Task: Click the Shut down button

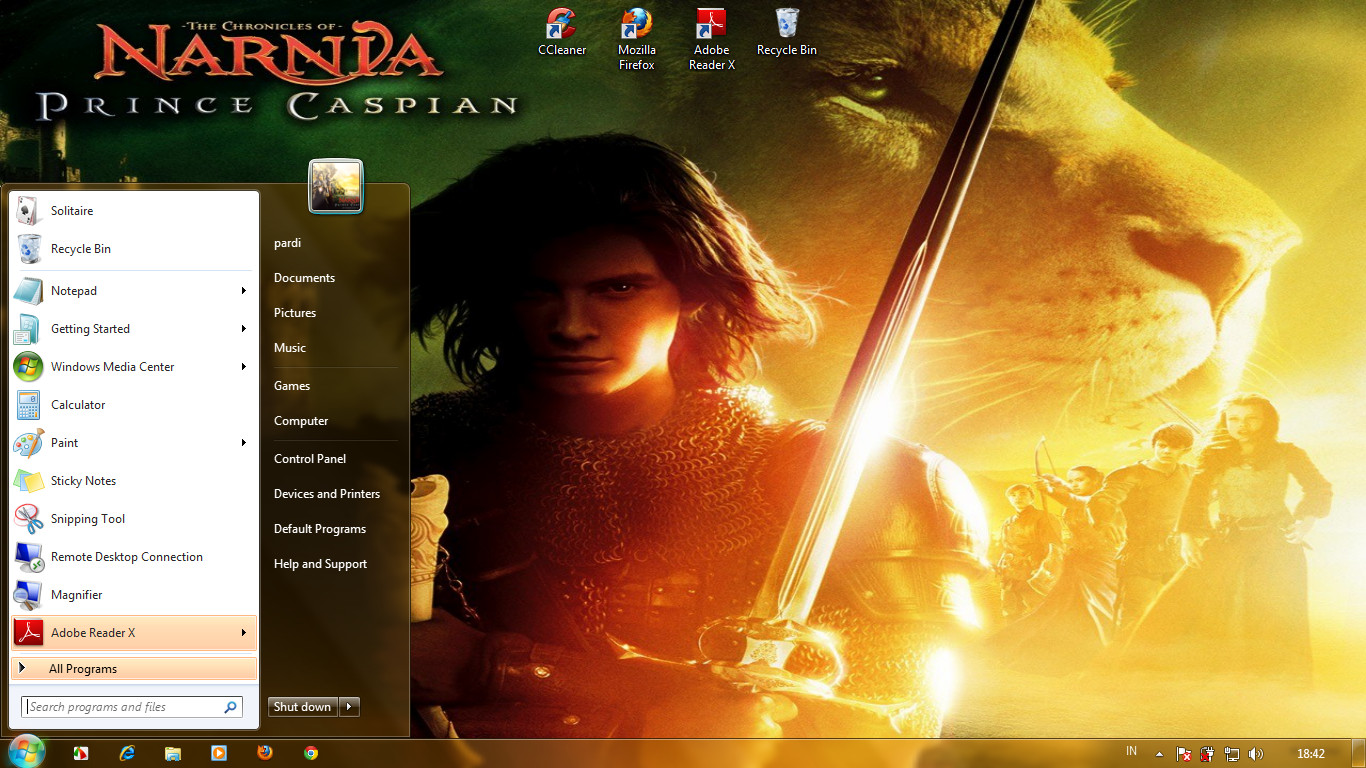Action: tap(302, 707)
